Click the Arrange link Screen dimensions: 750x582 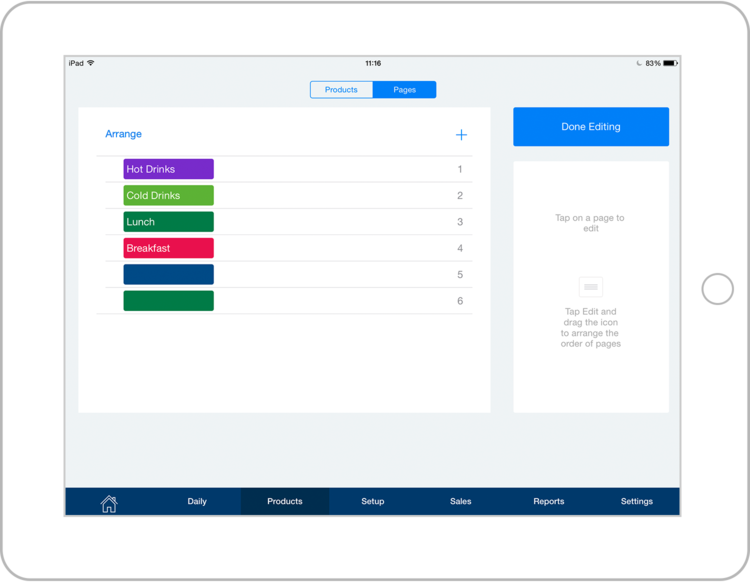coord(123,134)
